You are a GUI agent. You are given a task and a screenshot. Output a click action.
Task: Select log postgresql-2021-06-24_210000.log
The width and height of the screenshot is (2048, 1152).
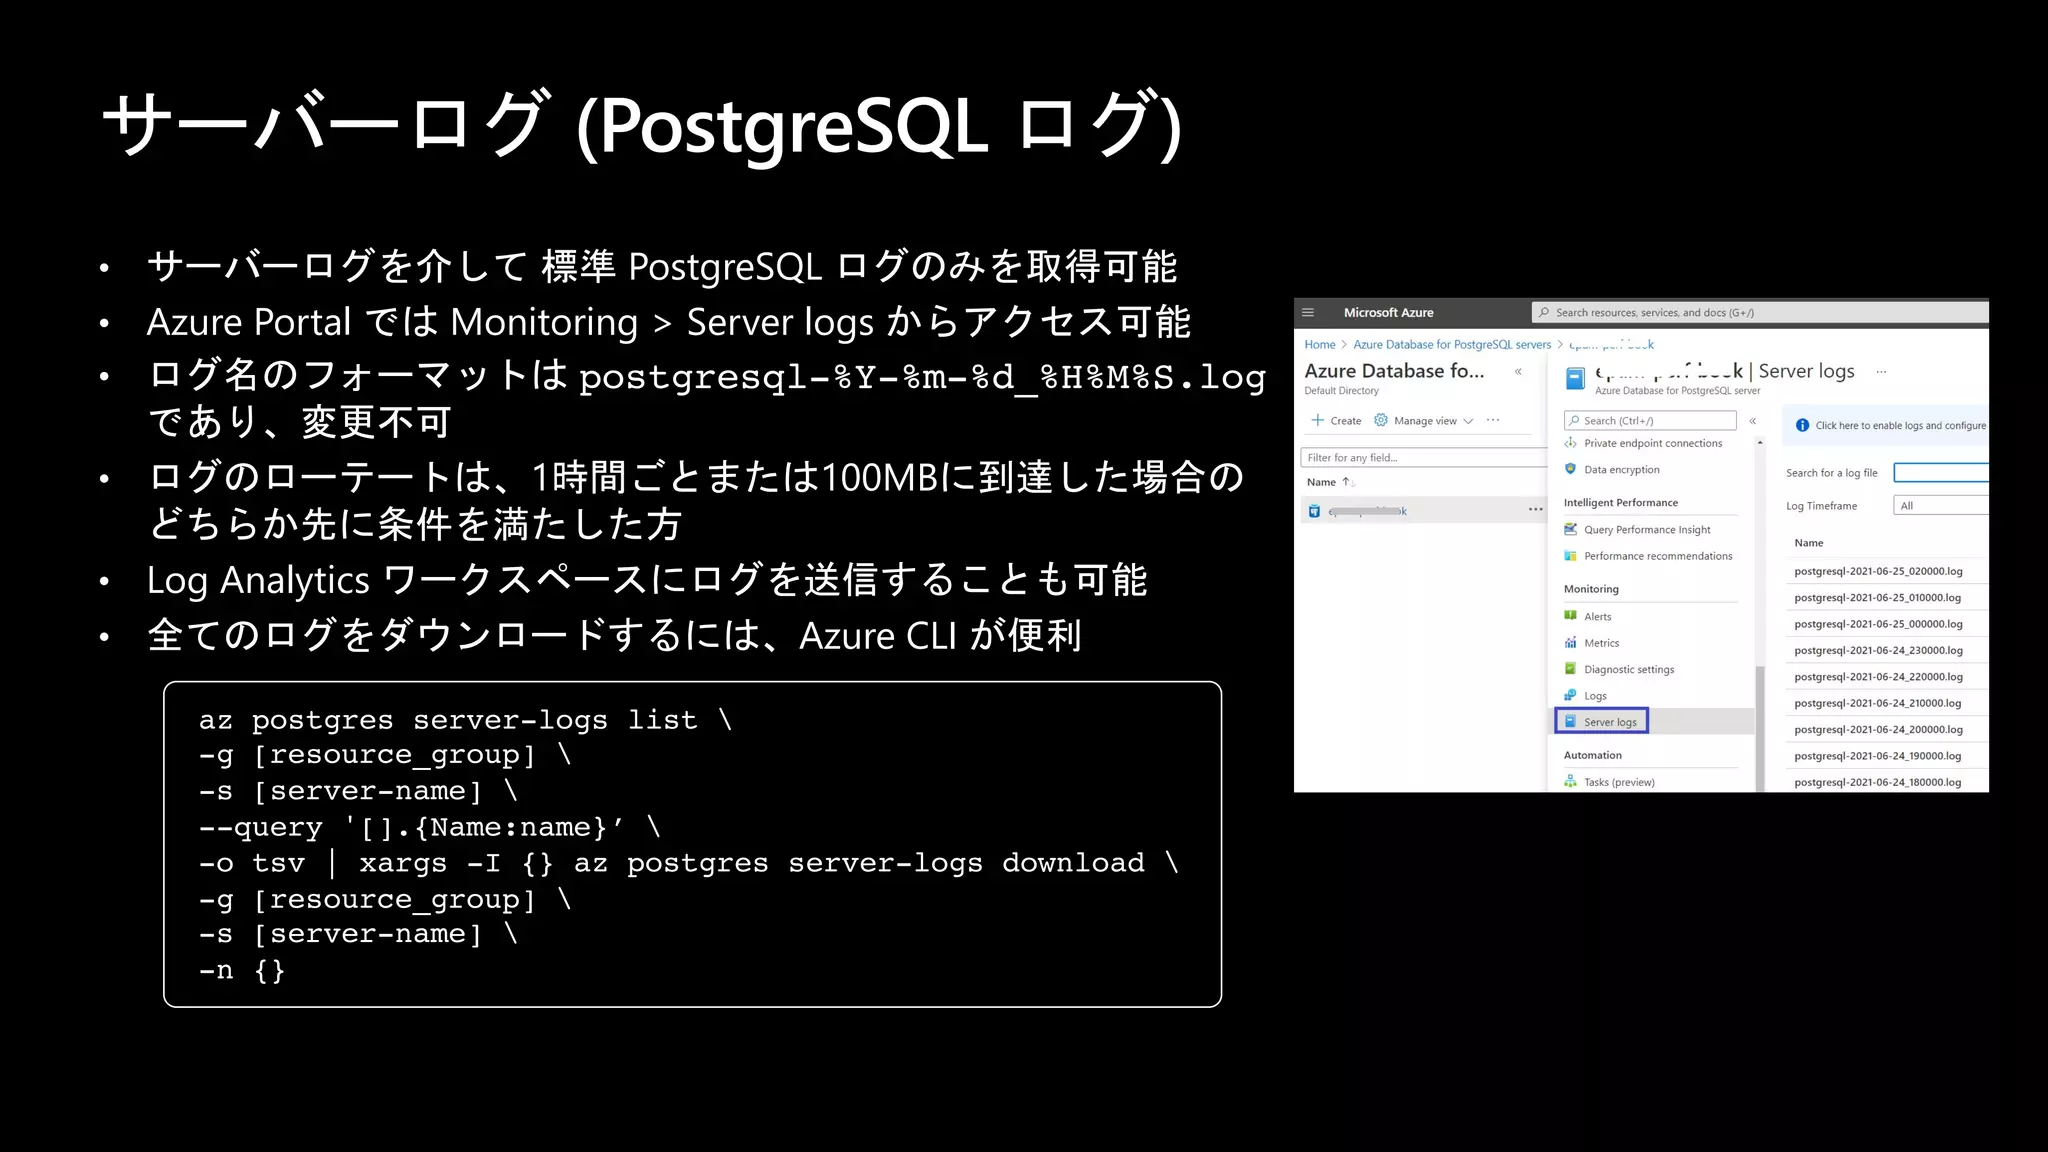[1877, 703]
